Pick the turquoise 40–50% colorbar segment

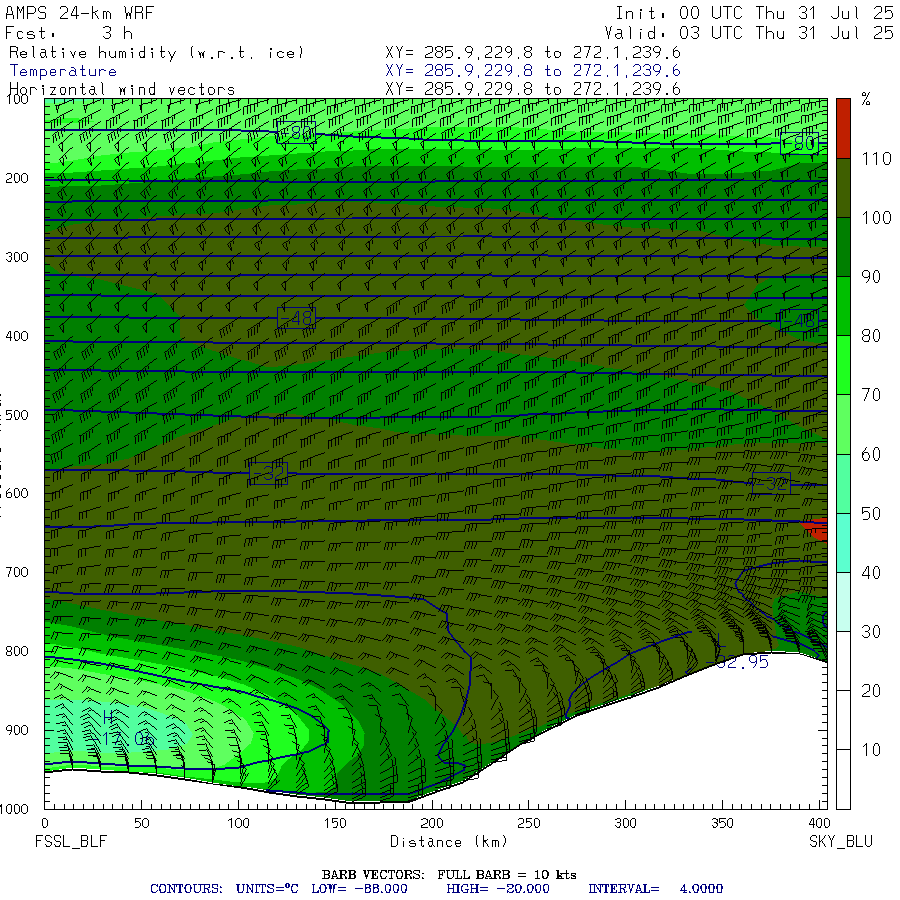[843, 542]
